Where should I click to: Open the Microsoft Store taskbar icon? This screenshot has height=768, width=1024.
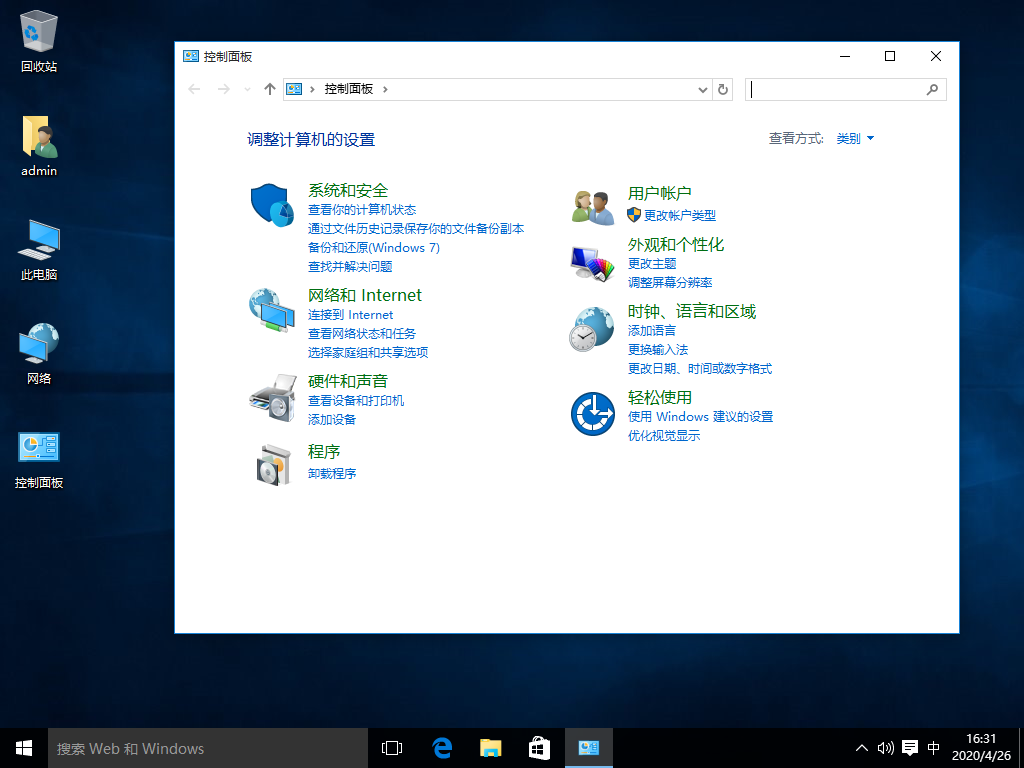click(x=539, y=747)
